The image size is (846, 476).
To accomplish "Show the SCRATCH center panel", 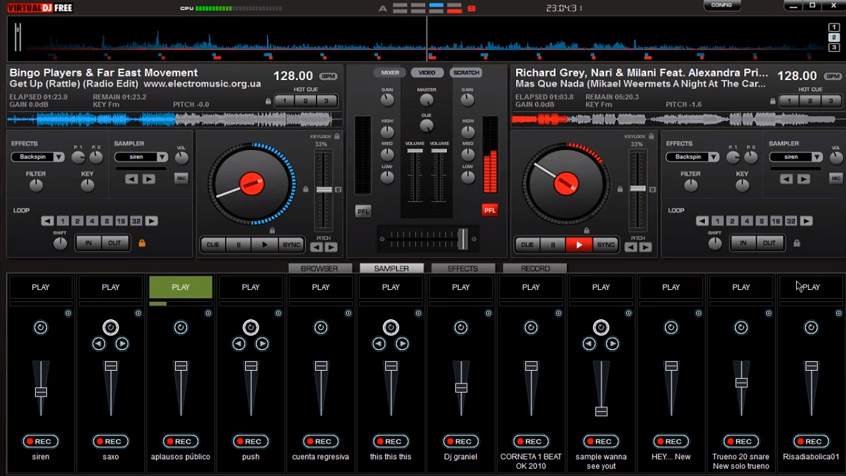I will click(x=466, y=72).
